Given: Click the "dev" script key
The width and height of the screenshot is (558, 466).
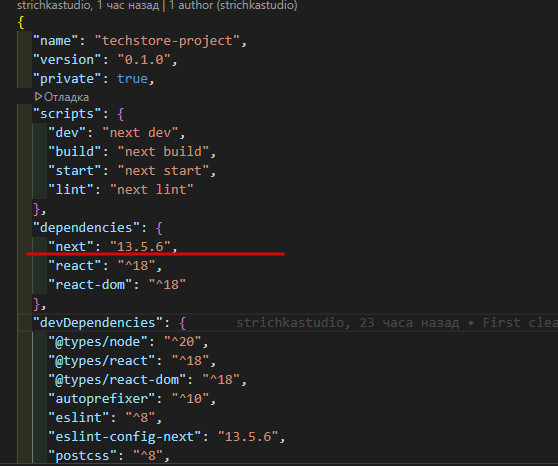Looking at the screenshot, I should [x=67, y=133].
